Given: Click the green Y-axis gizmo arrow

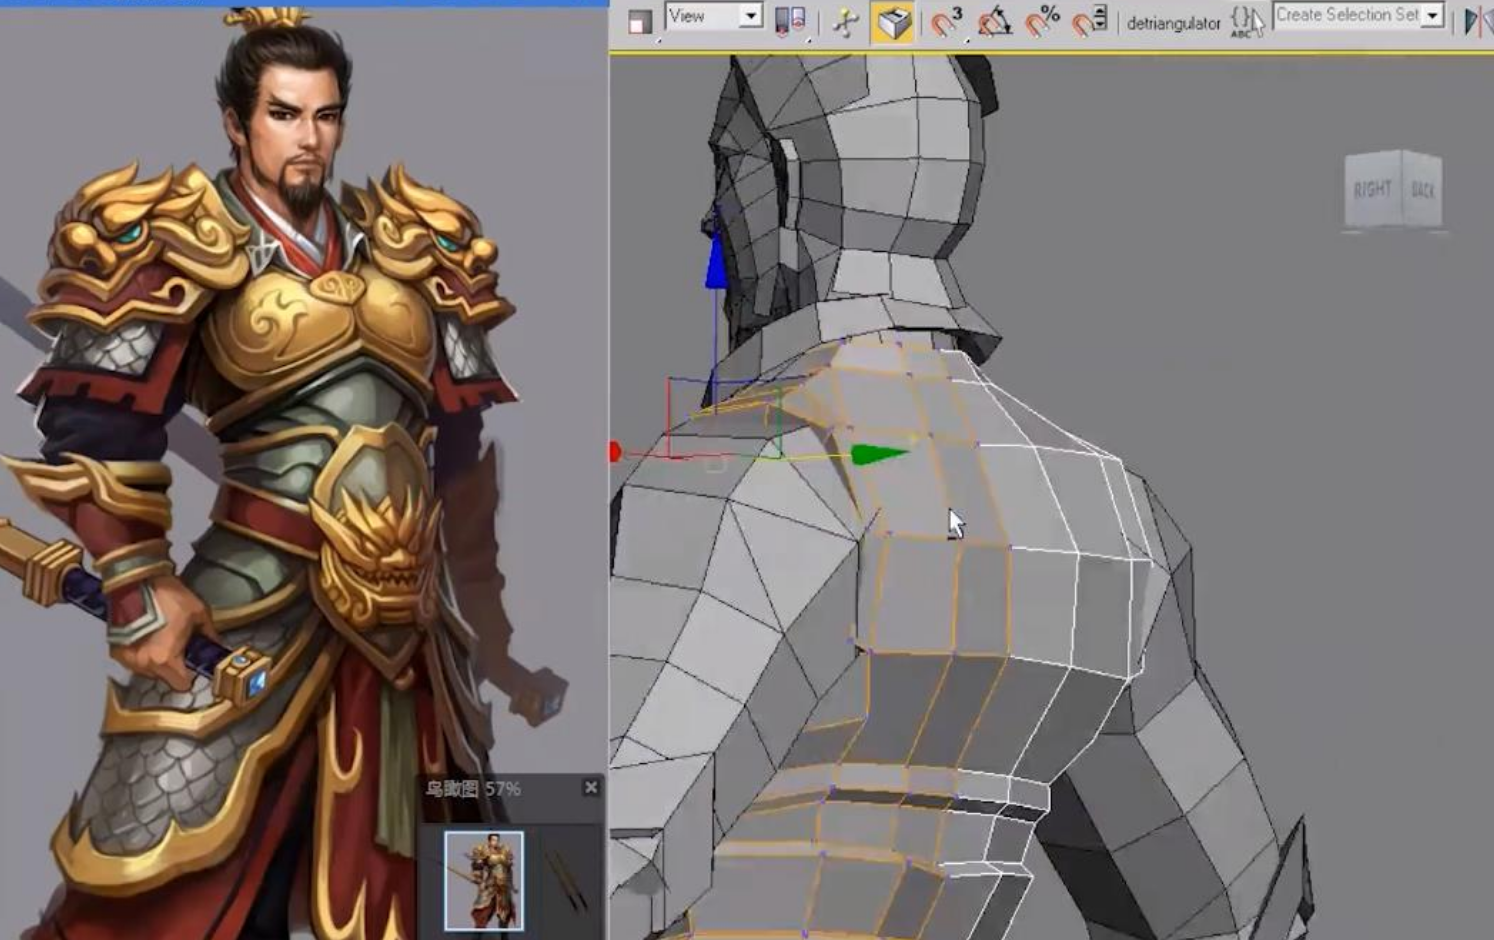Looking at the screenshot, I should coord(878,455).
